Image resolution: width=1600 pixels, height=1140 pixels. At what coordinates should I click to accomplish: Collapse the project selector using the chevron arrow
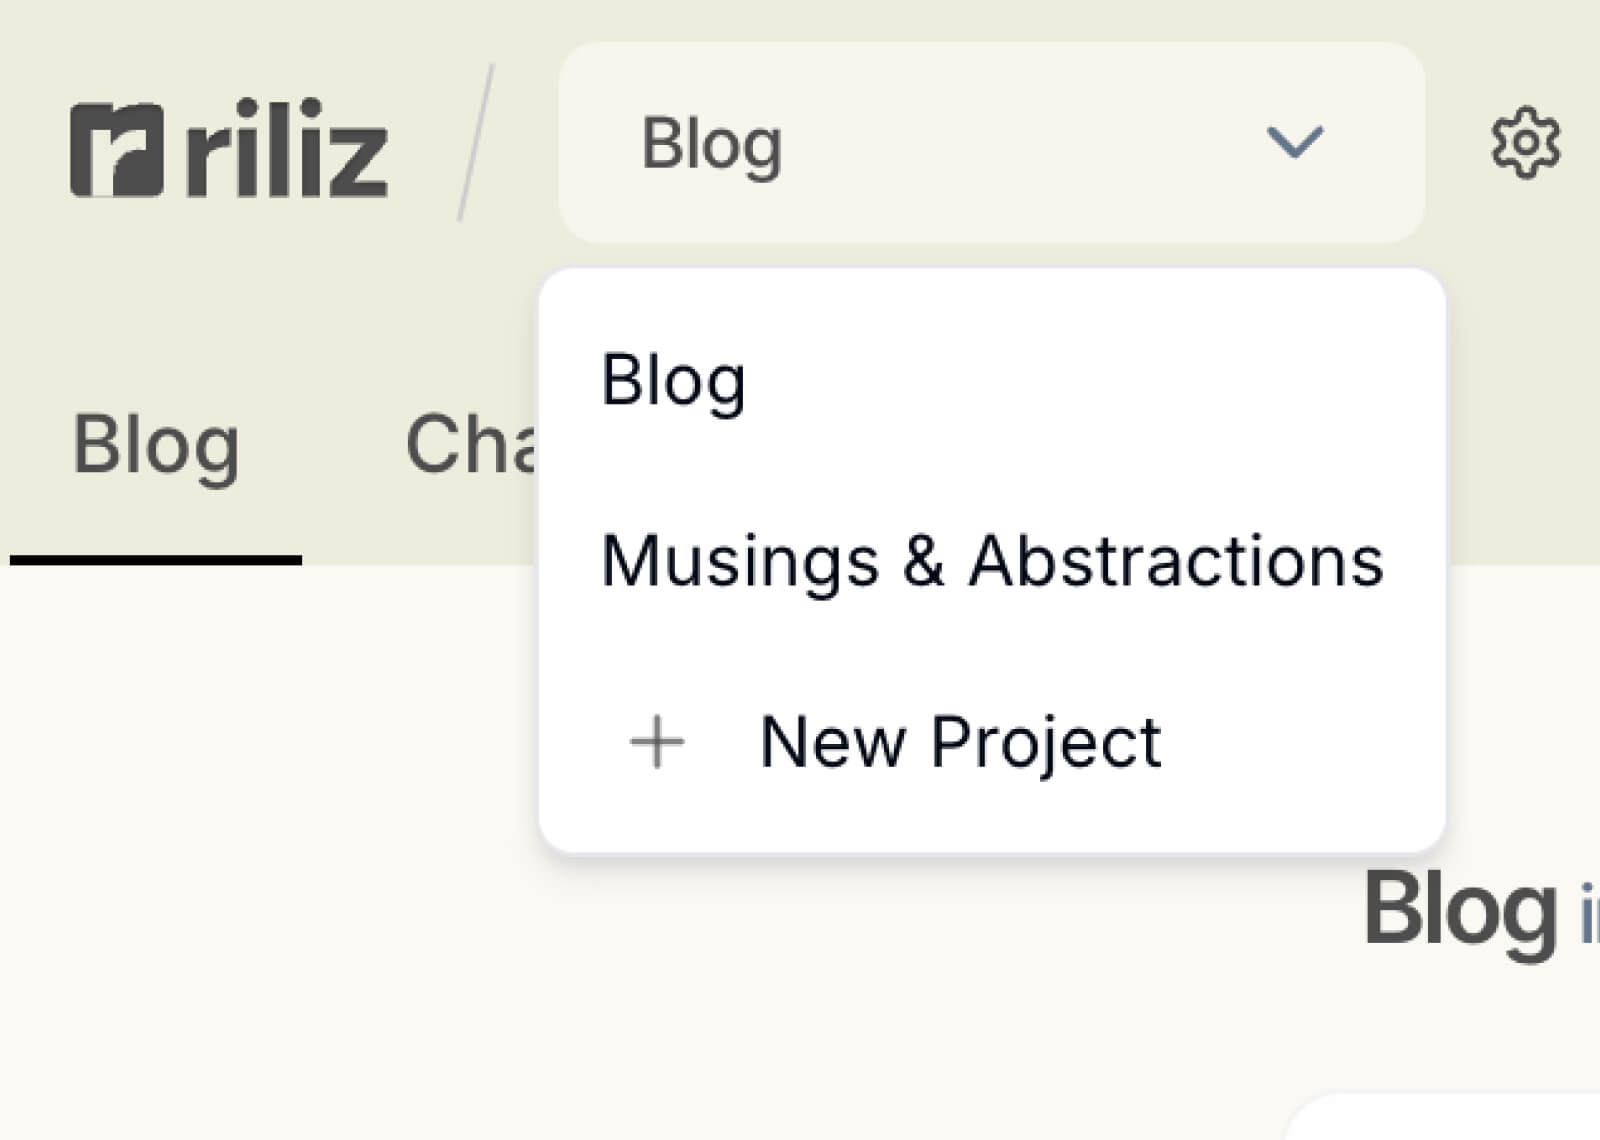(x=1295, y=142)
